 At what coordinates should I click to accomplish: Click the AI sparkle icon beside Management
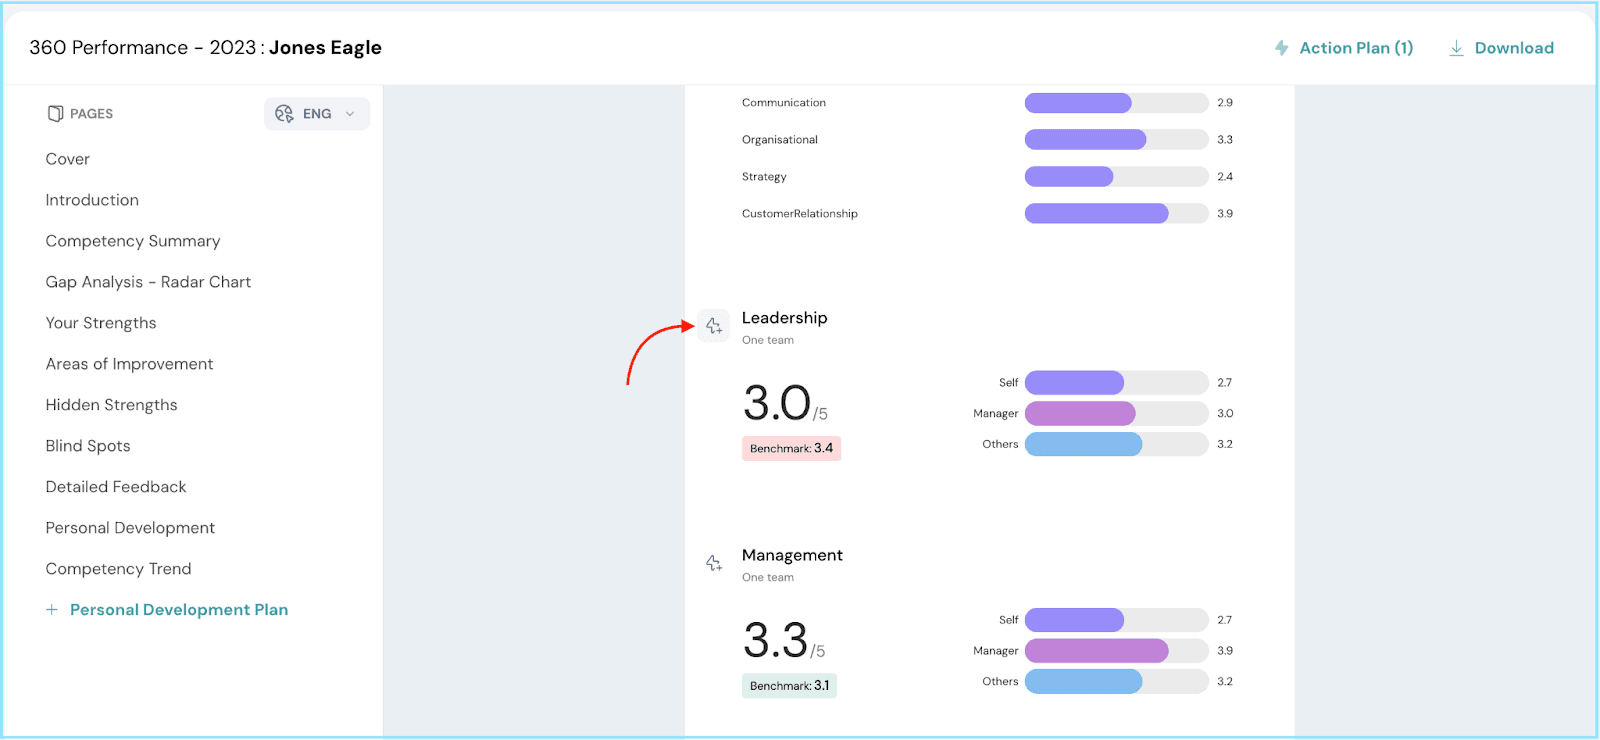(714, 564)
